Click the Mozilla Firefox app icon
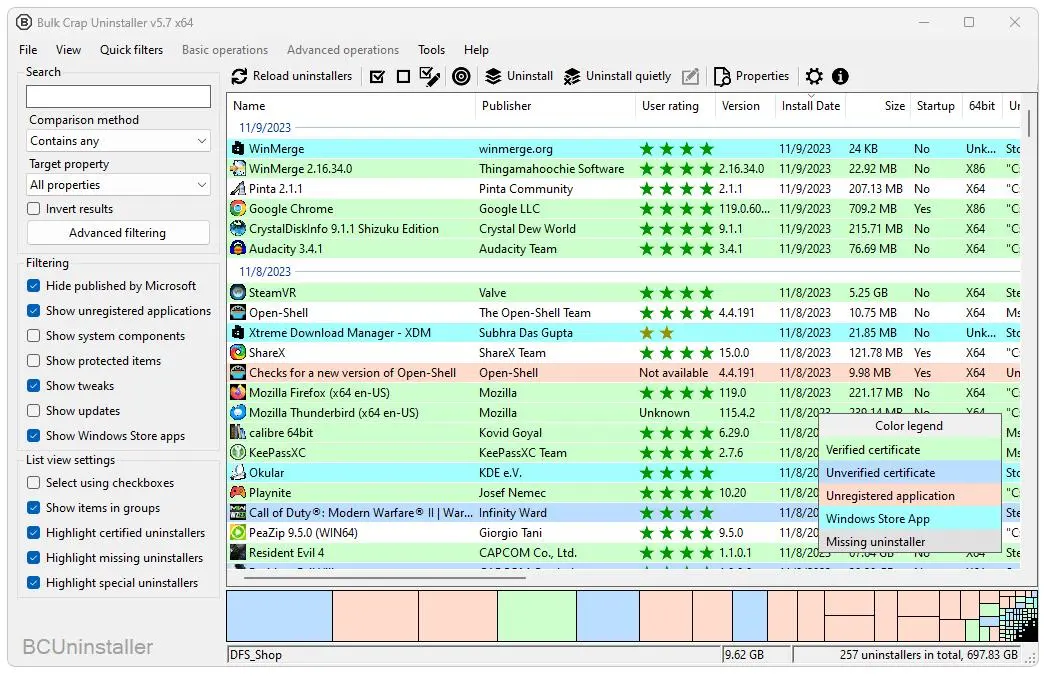This screenshot has width=1046, height=678. (x=237, y=393)
